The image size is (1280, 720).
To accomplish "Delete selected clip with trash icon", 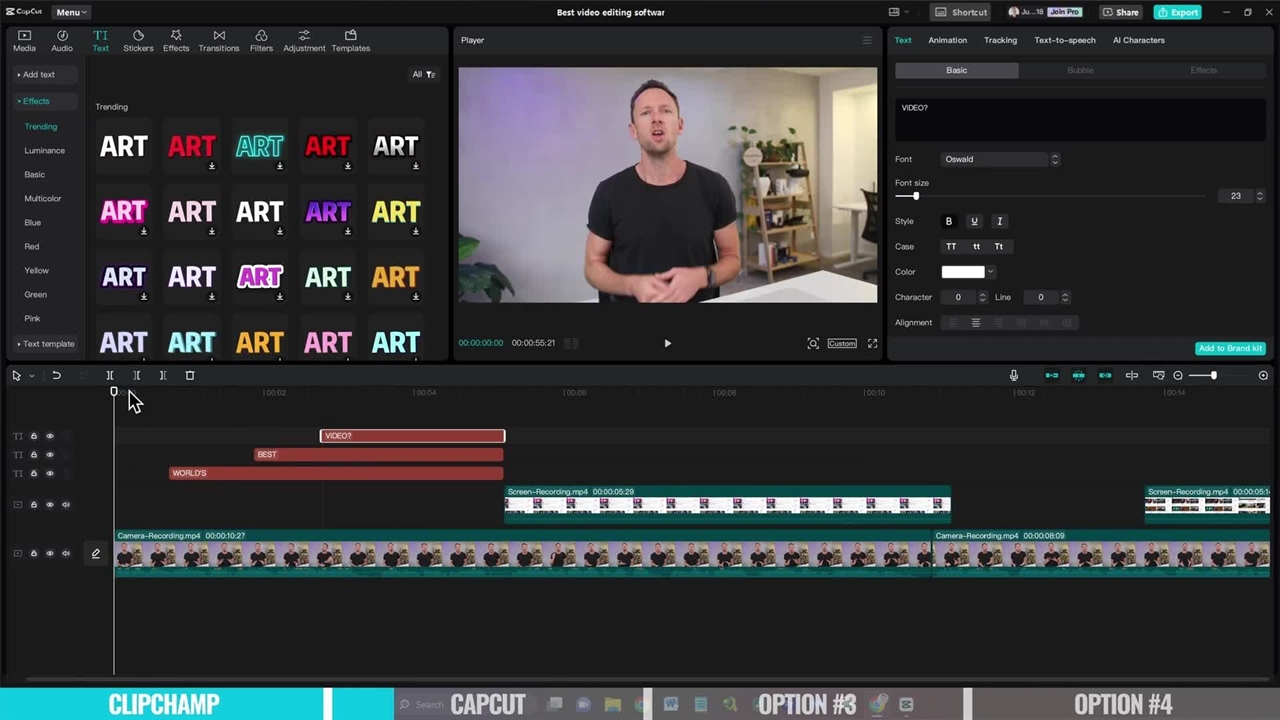I will 190,375.
